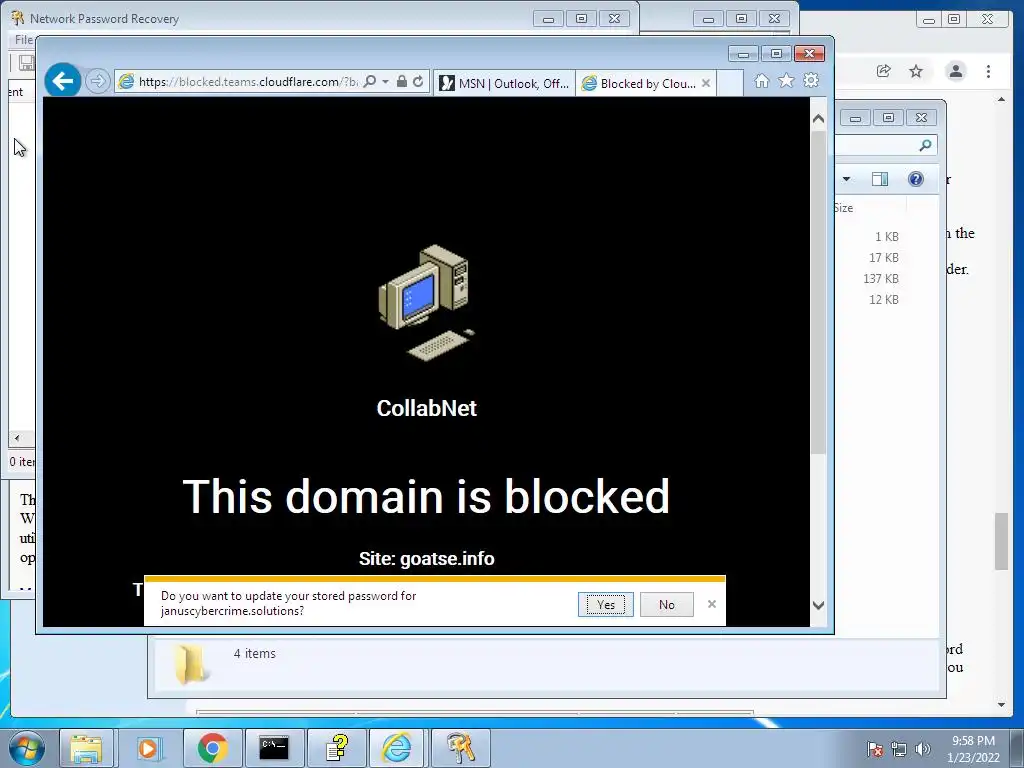Click the Chrome window scrollbar thumb
Viewport: 1024px width, 768px height.
pyautogui.click(x=1002, y=541)
